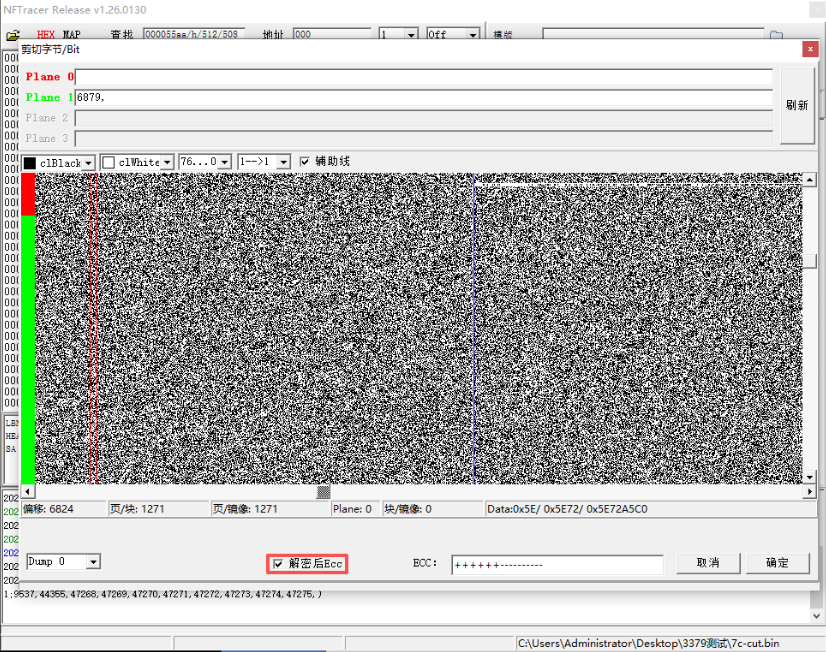Click the 块/镜像: 0 status cell

click(x=432, y=509)
